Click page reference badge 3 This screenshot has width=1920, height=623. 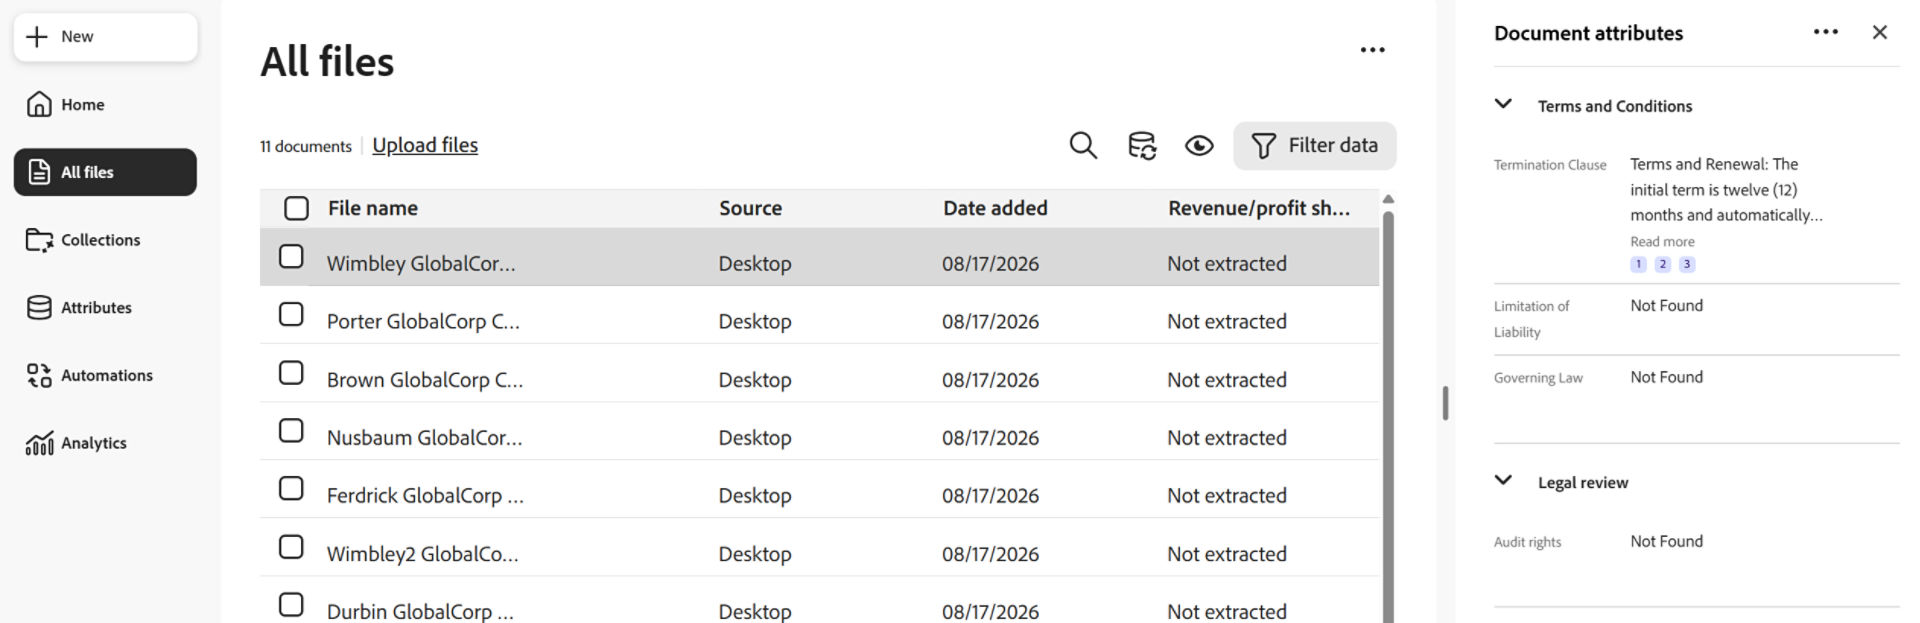point(1687,265)
